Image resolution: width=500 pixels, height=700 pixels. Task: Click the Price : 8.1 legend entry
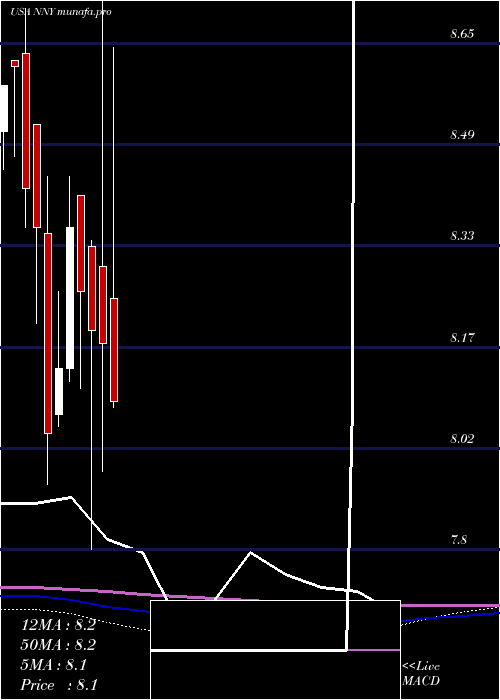coord(59,685)
